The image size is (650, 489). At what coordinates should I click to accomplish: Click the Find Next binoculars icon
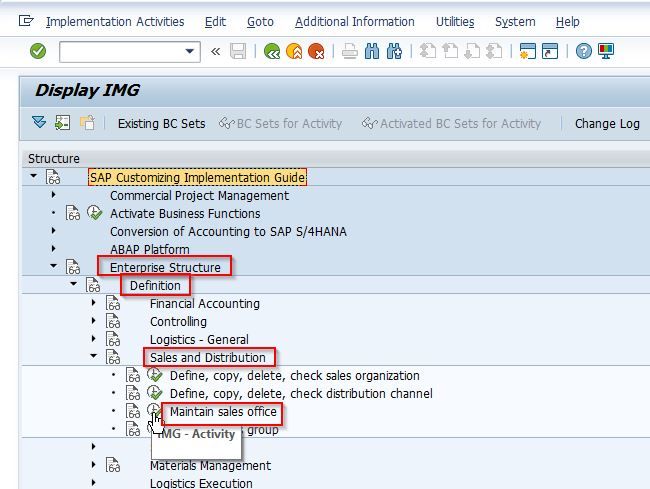[394, 51]
